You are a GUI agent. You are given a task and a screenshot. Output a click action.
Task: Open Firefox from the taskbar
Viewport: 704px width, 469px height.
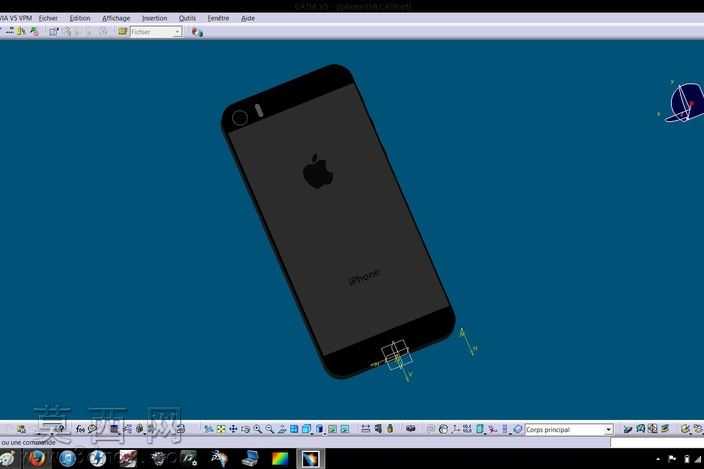point(37,459)
